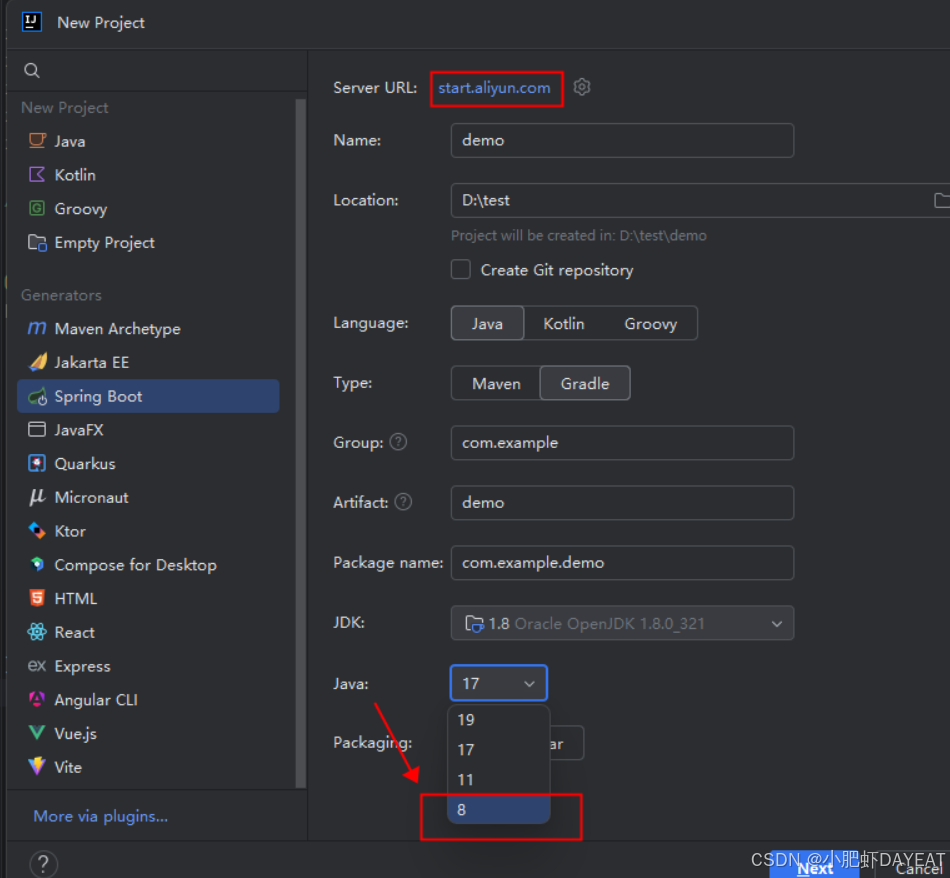Choose Java version 8 from list
950x878 pixels.
pyautogui.click(x=498, y=810)
